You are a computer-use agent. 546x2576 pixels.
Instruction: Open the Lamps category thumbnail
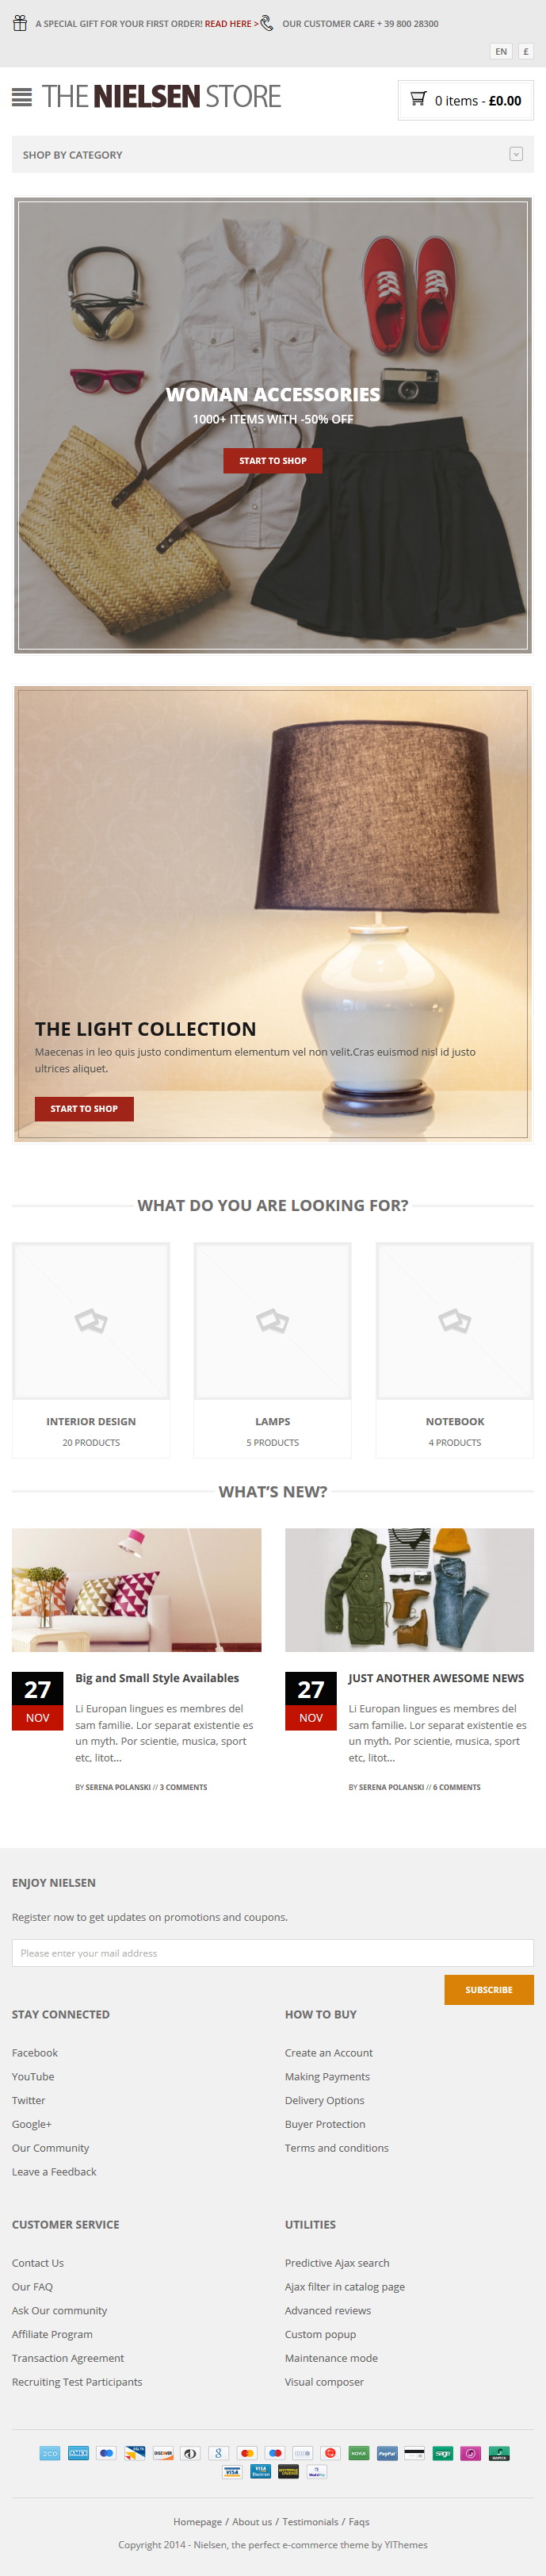(x=273, y=1321)
